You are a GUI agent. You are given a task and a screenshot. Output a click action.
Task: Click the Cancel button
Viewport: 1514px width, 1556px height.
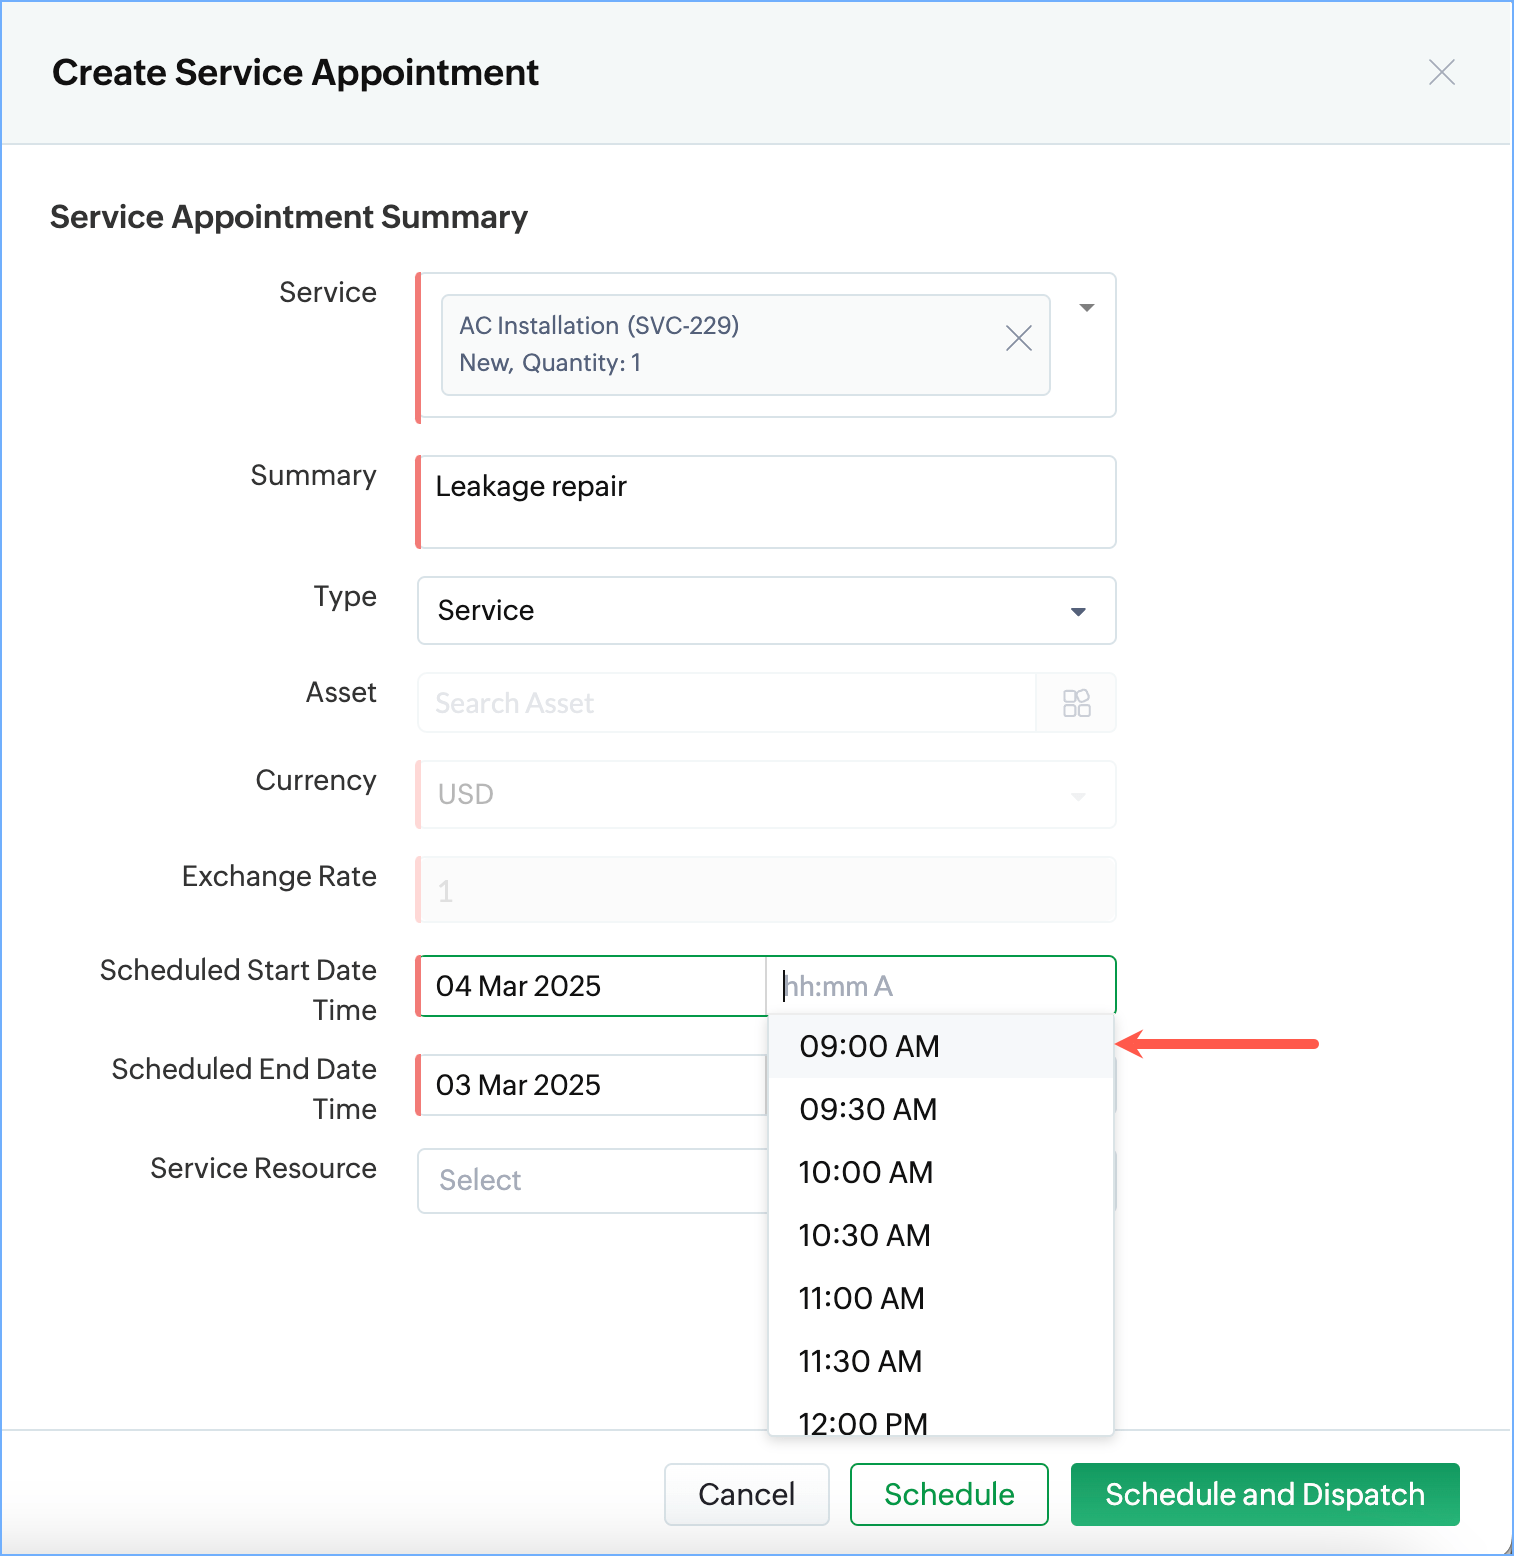point(747,1494)
